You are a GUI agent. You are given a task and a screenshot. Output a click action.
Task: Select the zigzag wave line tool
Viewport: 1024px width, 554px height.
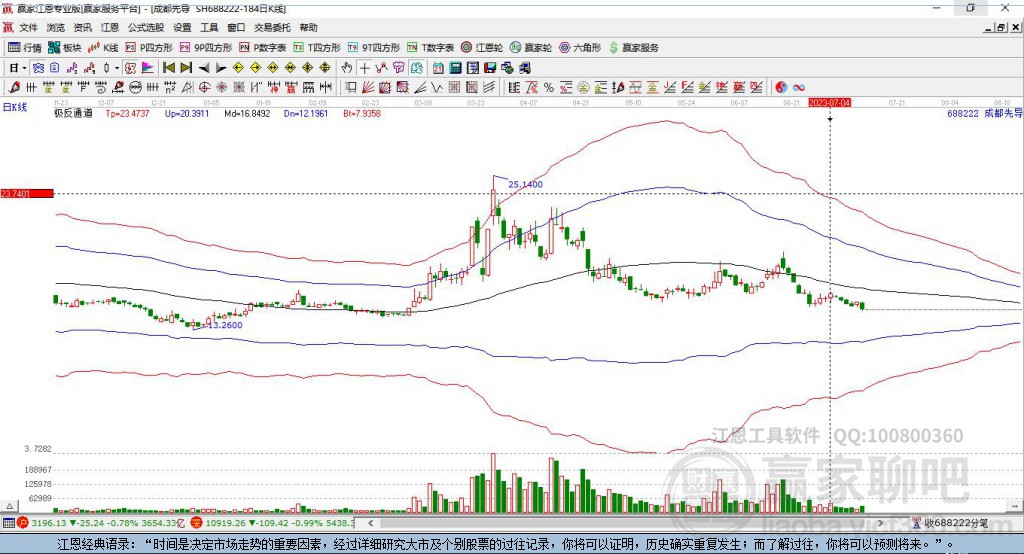[x=436, y=87]
